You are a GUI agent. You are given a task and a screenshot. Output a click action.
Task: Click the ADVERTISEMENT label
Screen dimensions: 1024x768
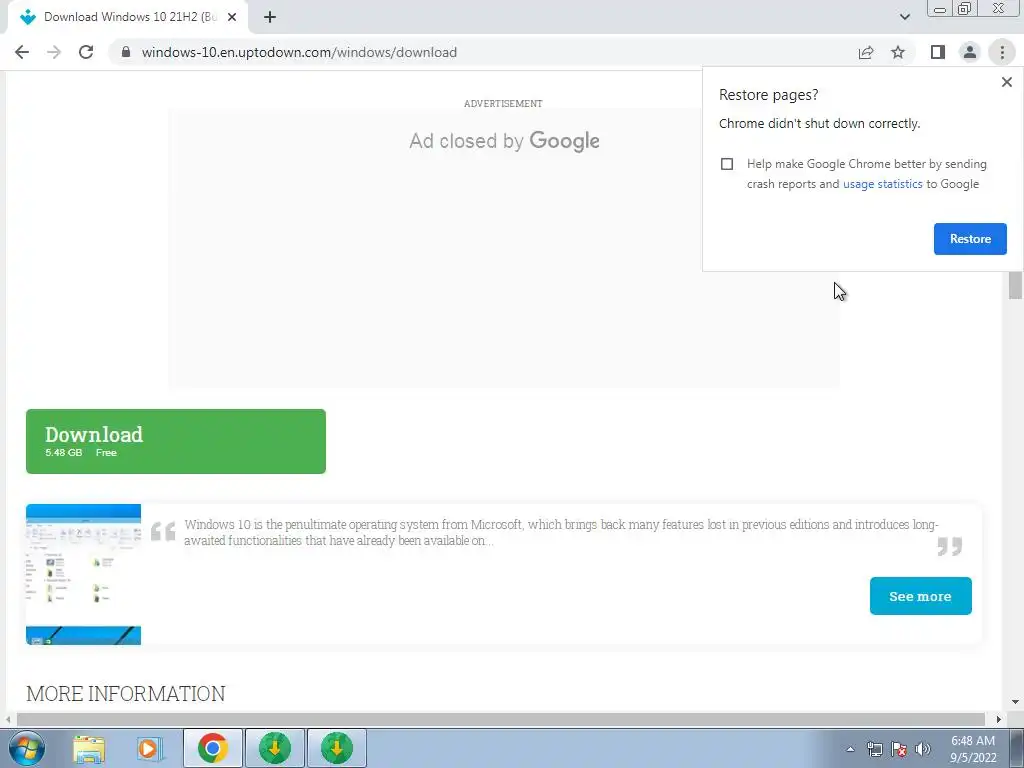click(503, 103)
